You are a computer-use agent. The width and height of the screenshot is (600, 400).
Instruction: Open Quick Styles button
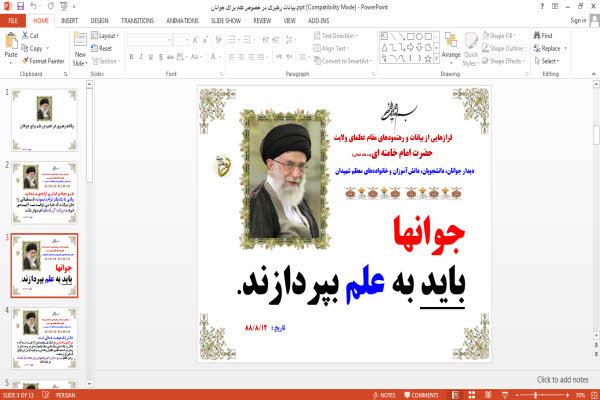pos(471,49)
